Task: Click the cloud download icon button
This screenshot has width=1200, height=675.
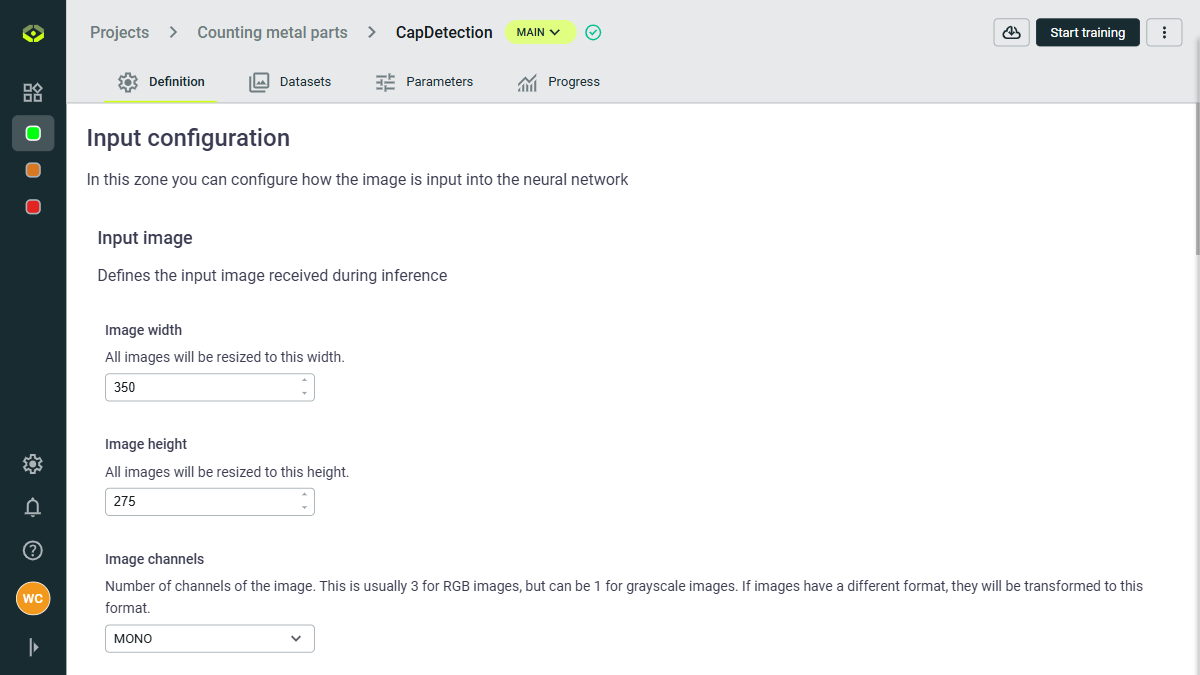Action: 1011,33
